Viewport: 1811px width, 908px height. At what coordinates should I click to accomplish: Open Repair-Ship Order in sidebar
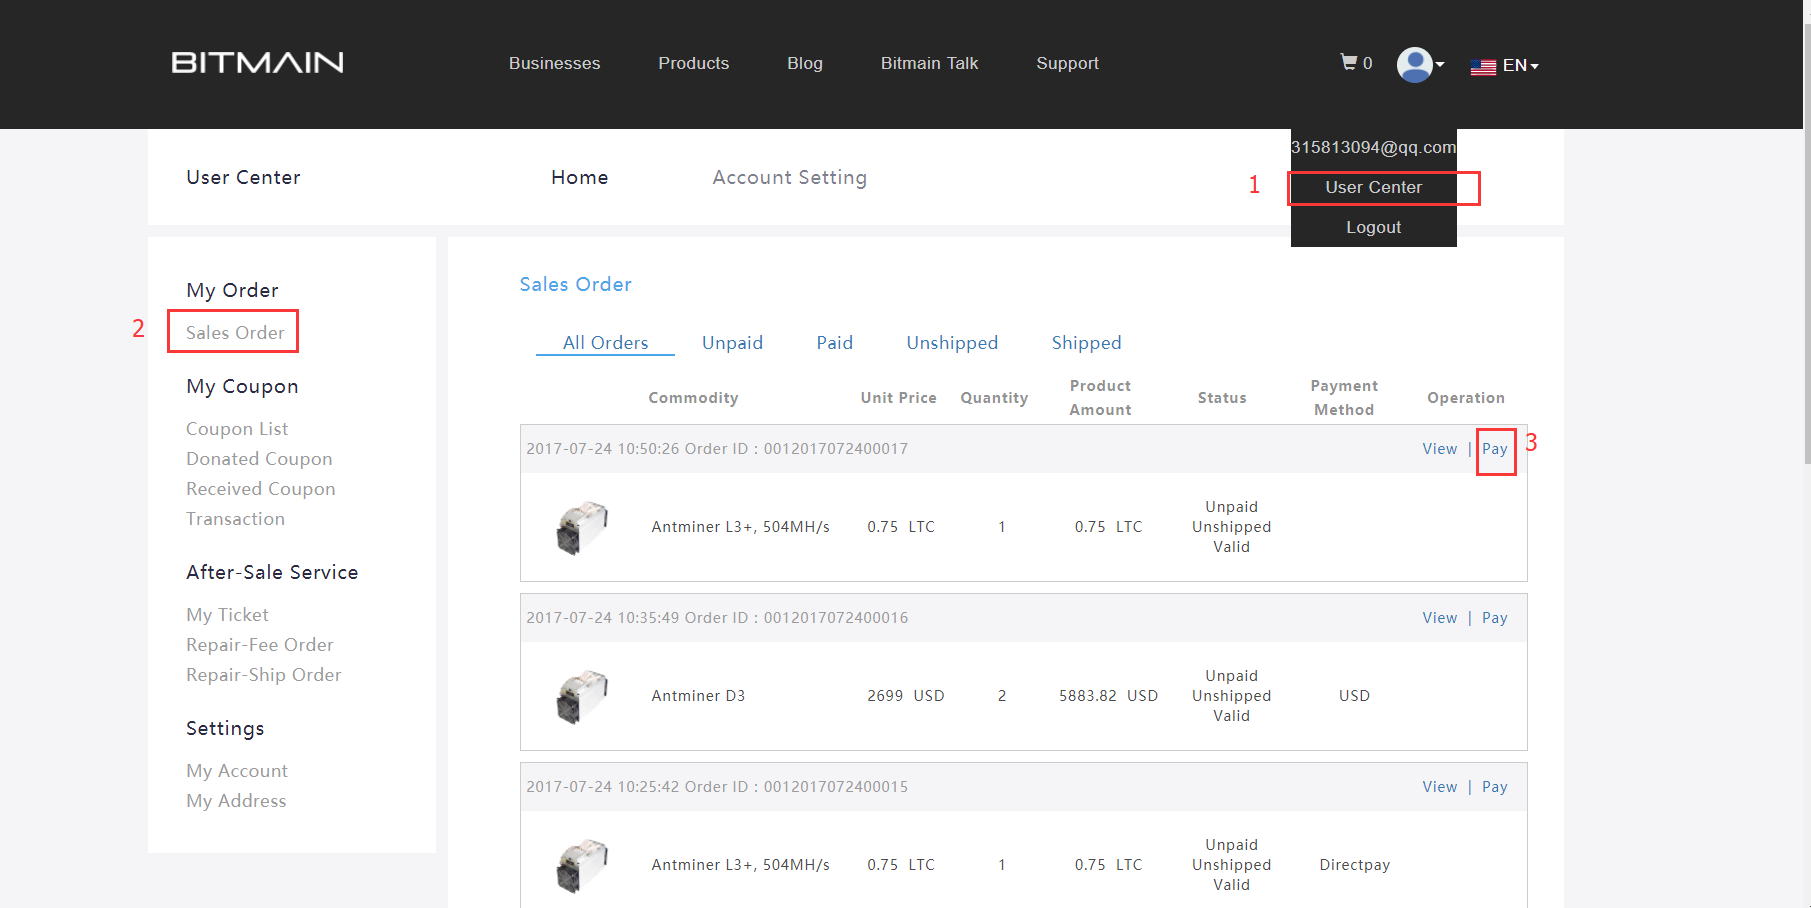click(x=263, y=674)
